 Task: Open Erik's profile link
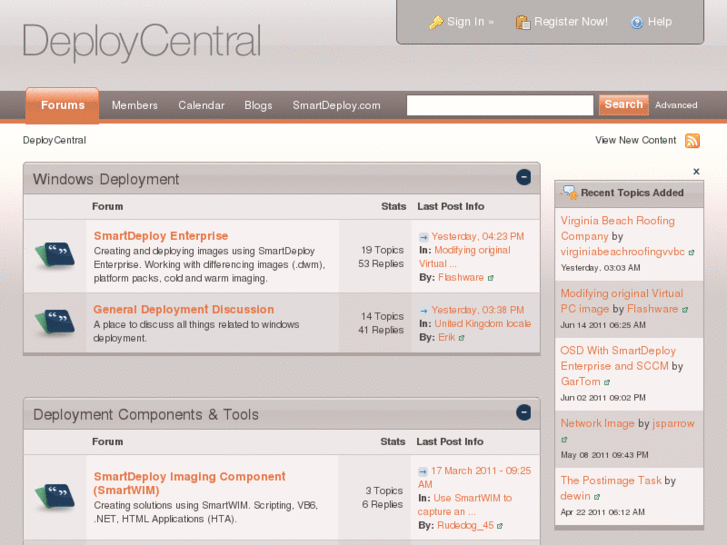coord(446,337)
